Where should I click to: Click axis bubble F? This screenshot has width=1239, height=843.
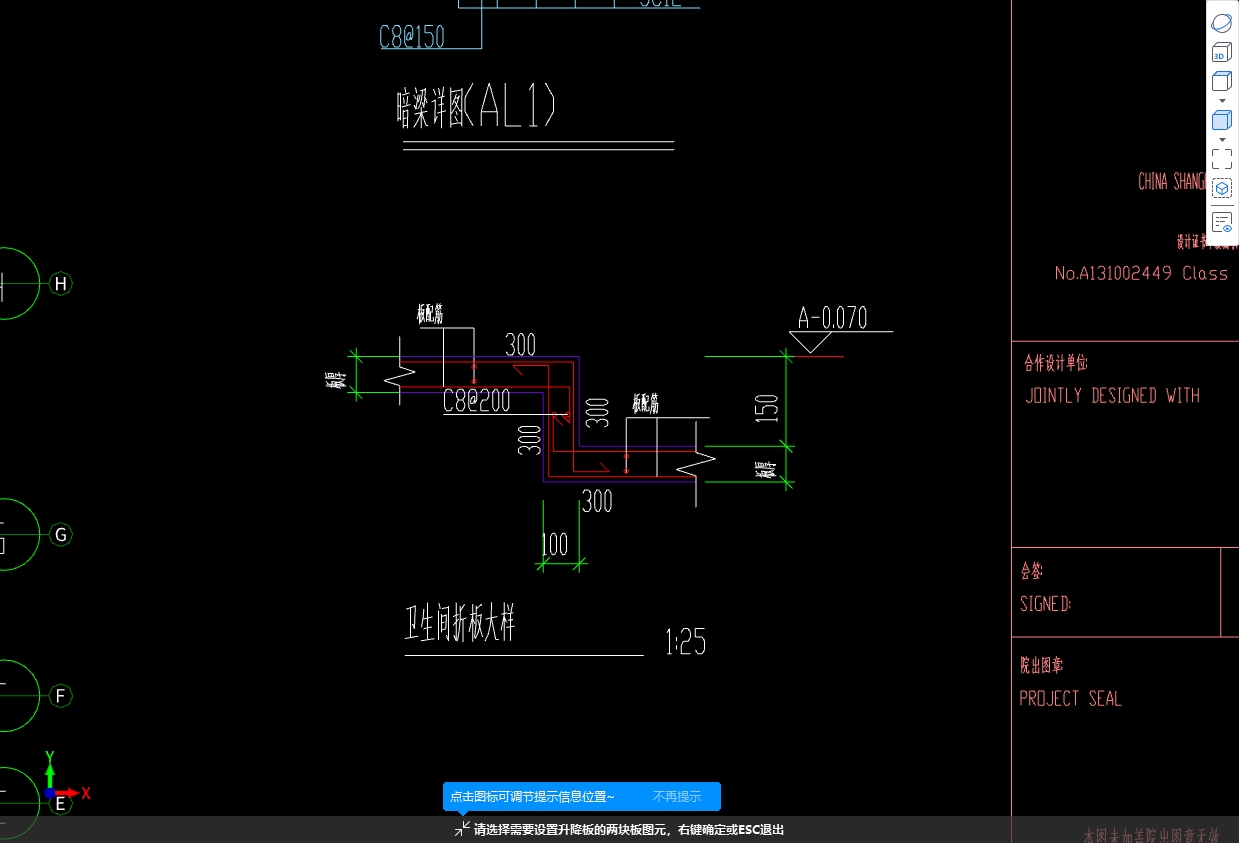click(x=61, y=696)
